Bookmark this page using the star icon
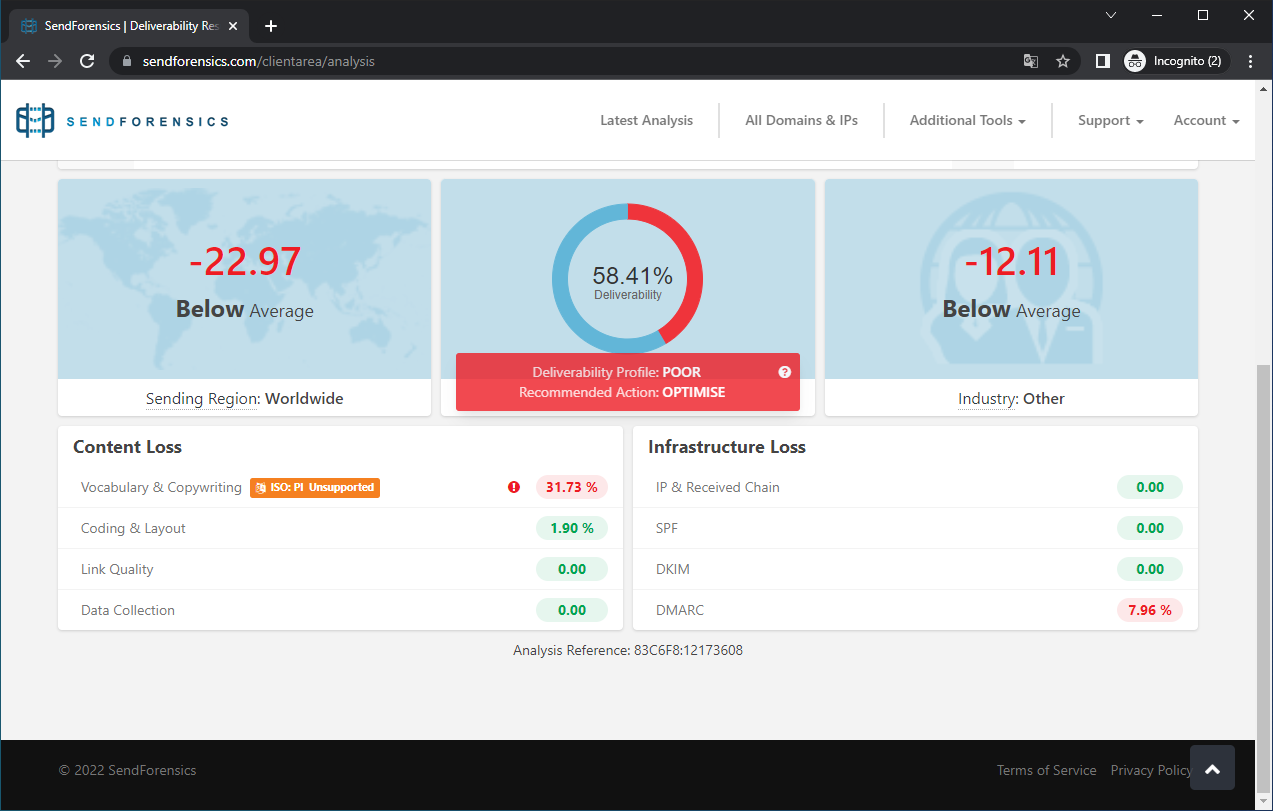The height and width of the screenshot is (811, 1273). (1063, 61)
